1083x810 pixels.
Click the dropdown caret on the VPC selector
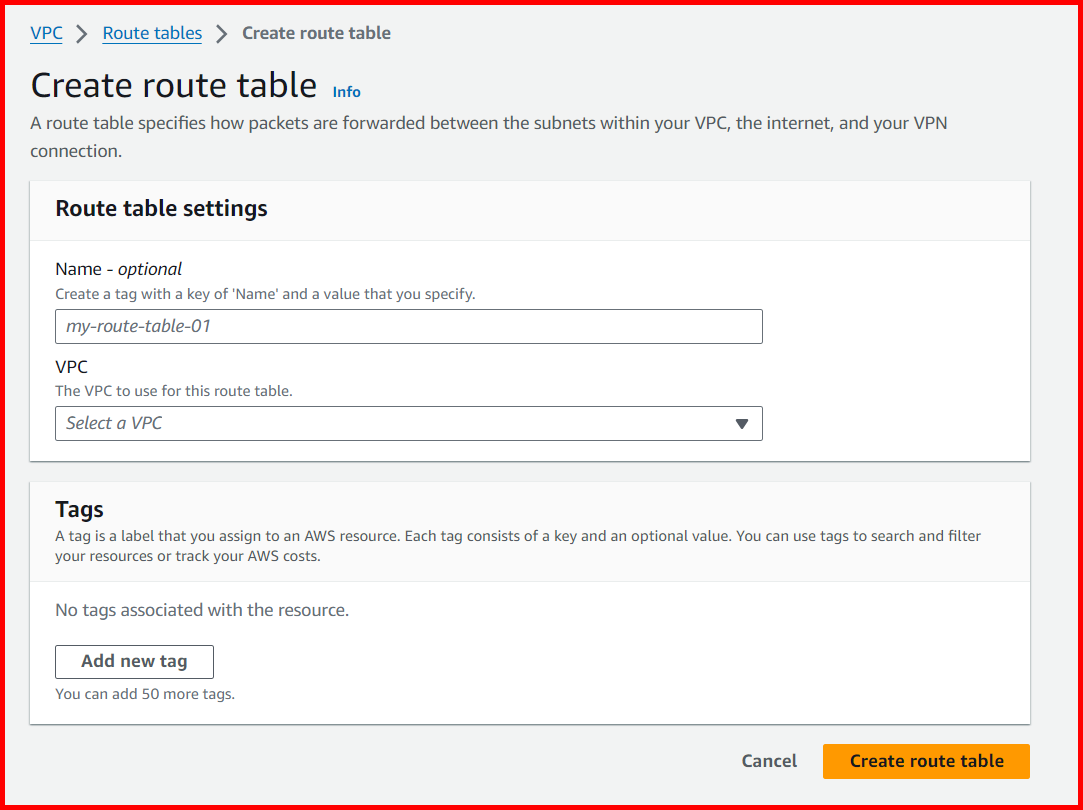coord(742,423)
